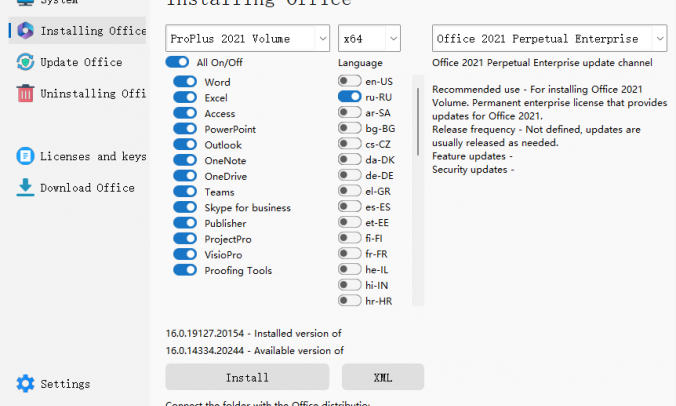Disable the OneDrive toggle
The width and height of the screenshot is (676, 406).
[x=185, y=176]
